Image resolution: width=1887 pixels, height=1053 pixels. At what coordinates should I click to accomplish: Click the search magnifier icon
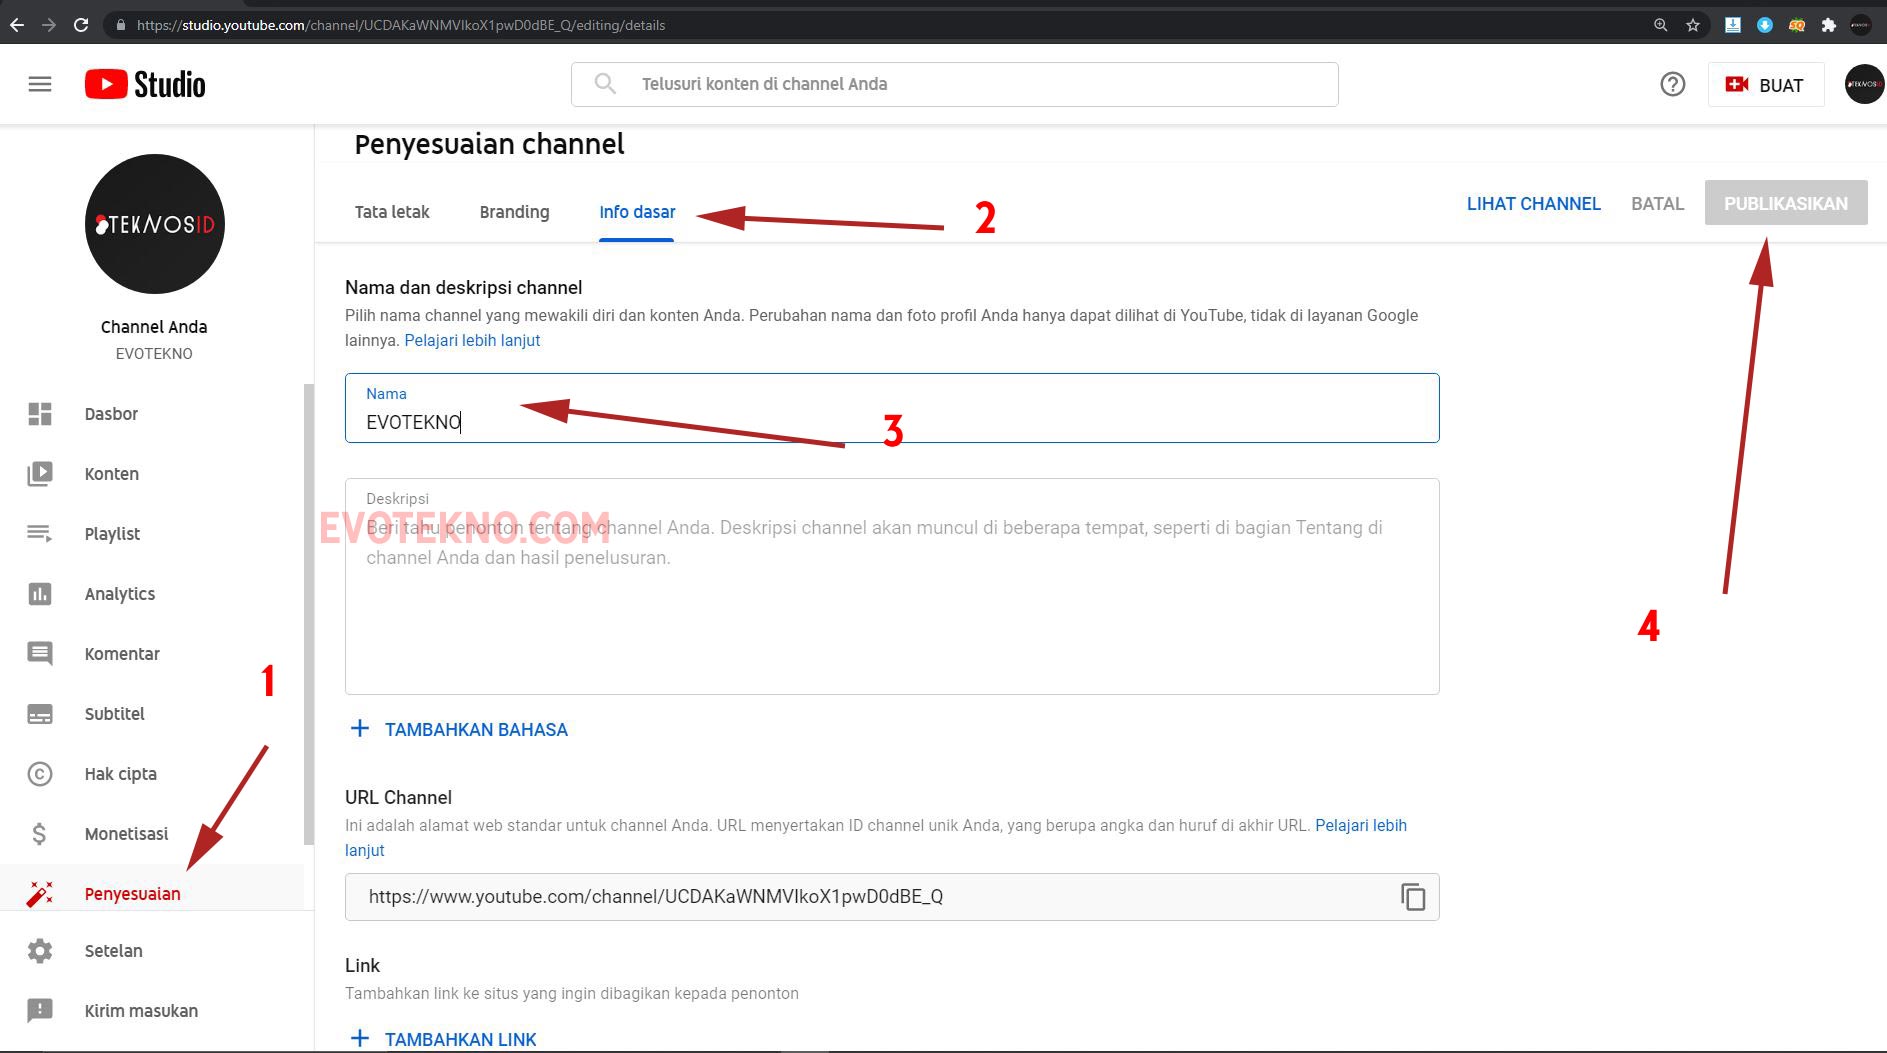tap(605, 84)
